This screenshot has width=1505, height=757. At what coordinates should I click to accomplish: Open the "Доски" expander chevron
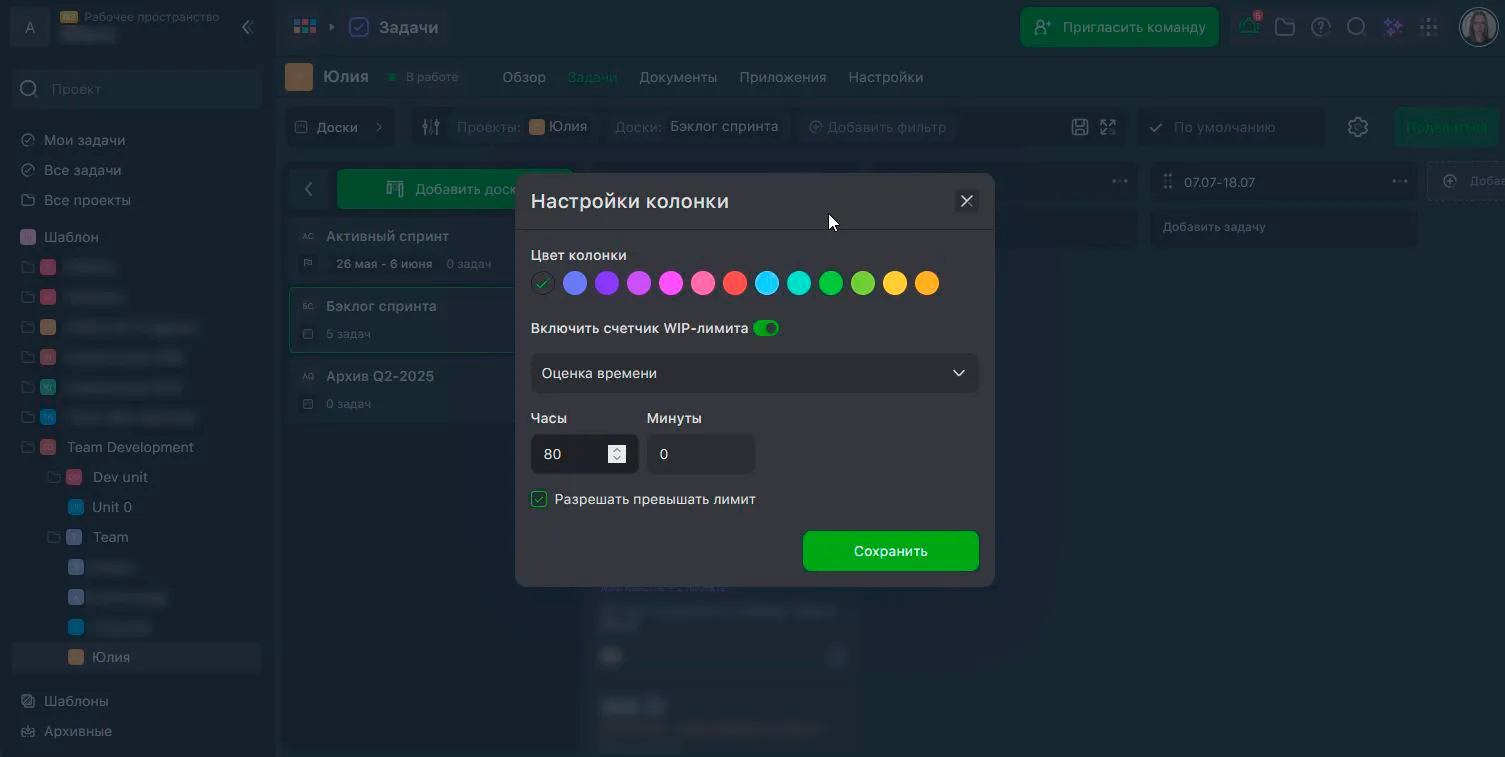[x=379, y=127]
